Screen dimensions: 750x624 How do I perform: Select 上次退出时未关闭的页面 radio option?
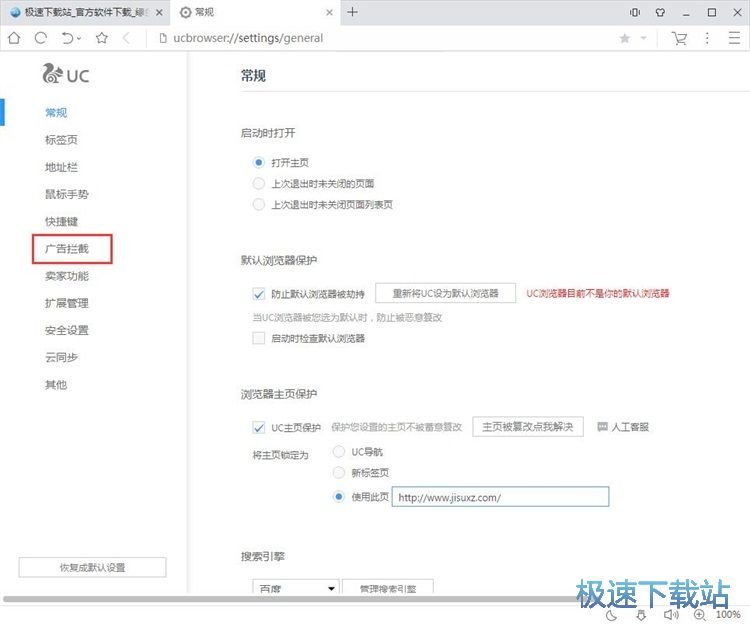(258, 184)
